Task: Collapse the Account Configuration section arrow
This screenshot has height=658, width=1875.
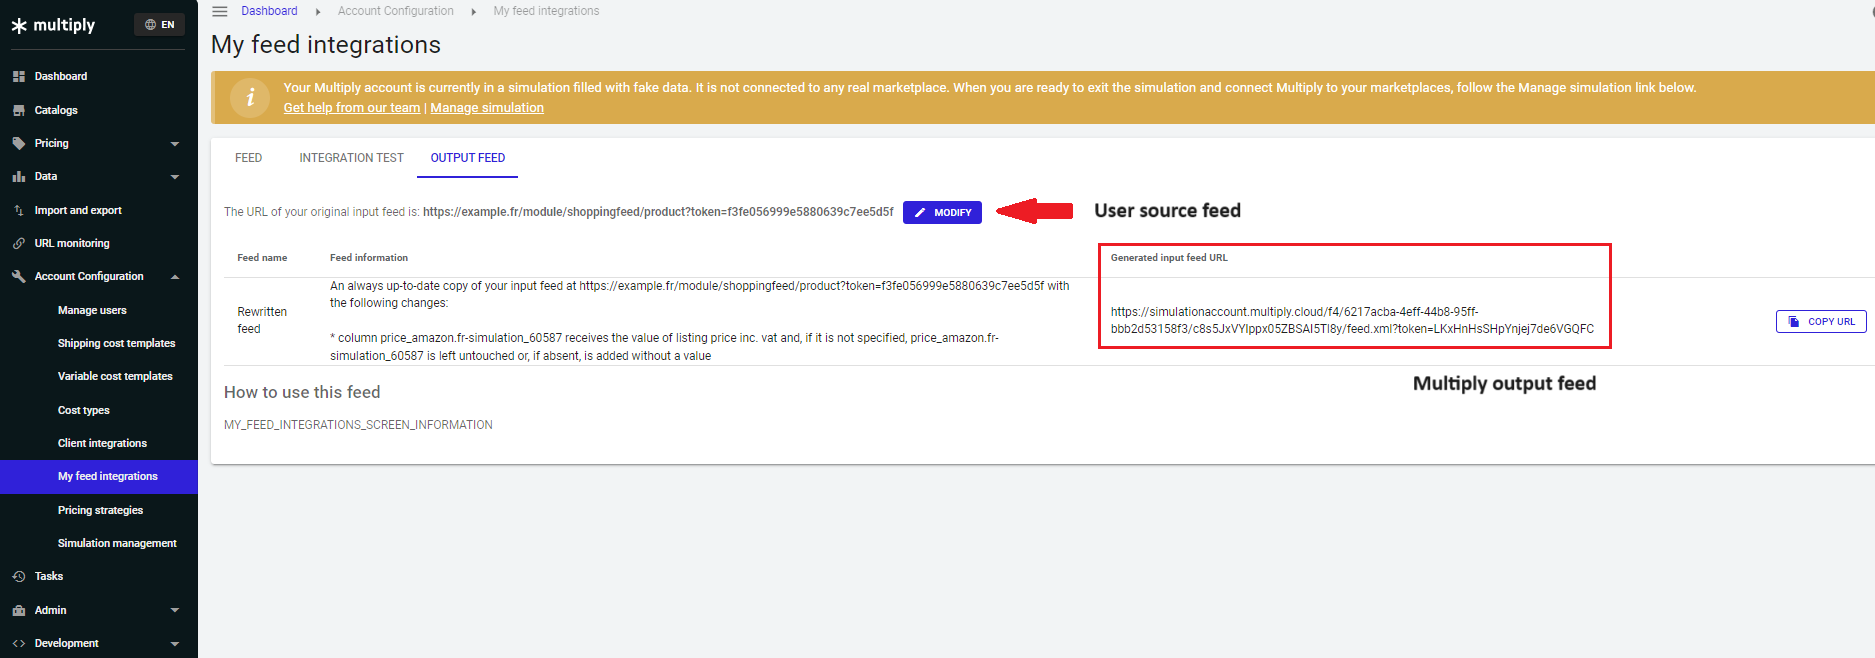Action: (175, 277)
